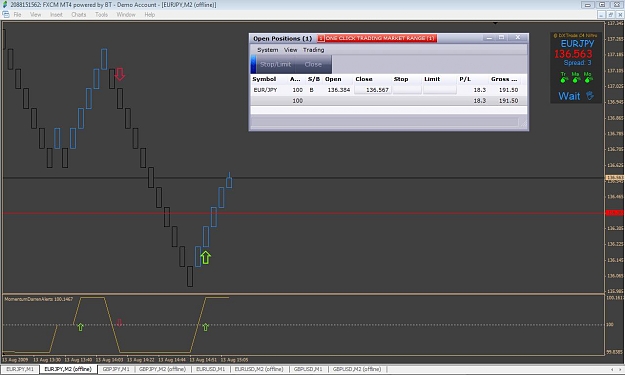Viewport: 625px width, 375px height.
Task: Switch to the GBPUSD,M2 (offline) tab
Action: [357, 369]
